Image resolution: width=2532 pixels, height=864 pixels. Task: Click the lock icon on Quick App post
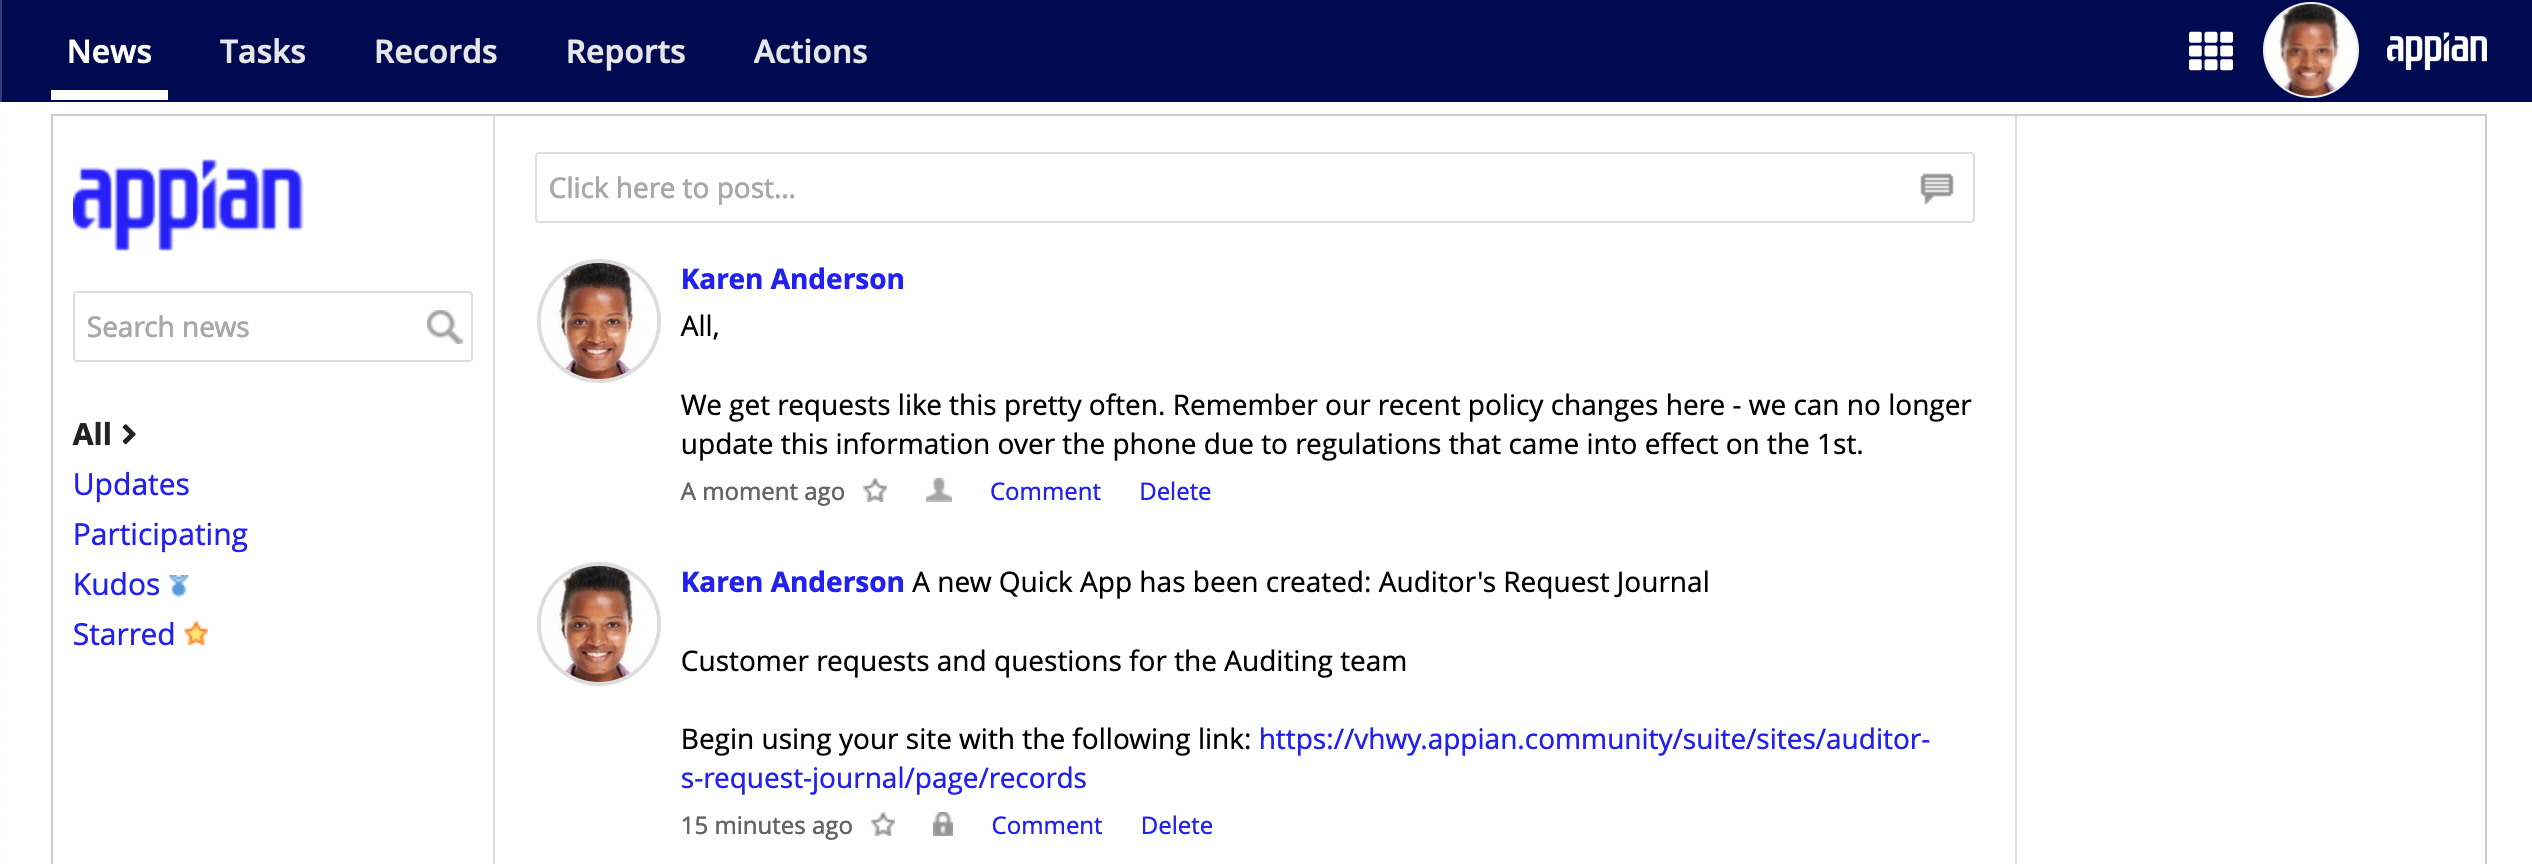pyautogui.click(x=942, y=824)
